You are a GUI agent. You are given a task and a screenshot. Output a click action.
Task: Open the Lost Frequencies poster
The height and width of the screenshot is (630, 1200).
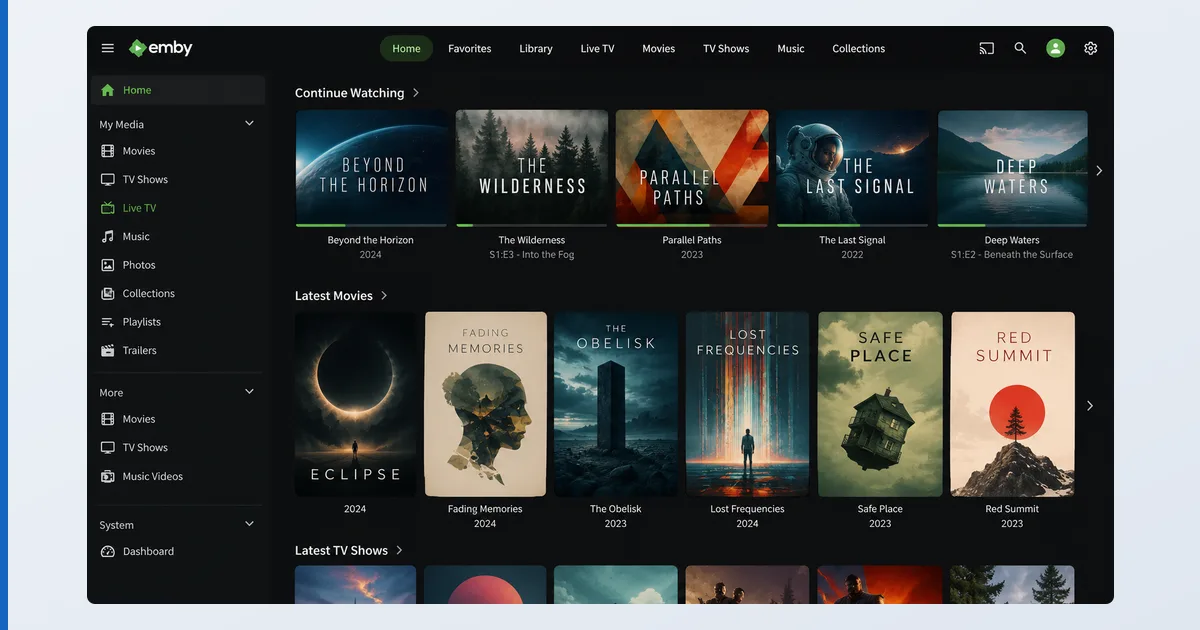click(747, 405)
